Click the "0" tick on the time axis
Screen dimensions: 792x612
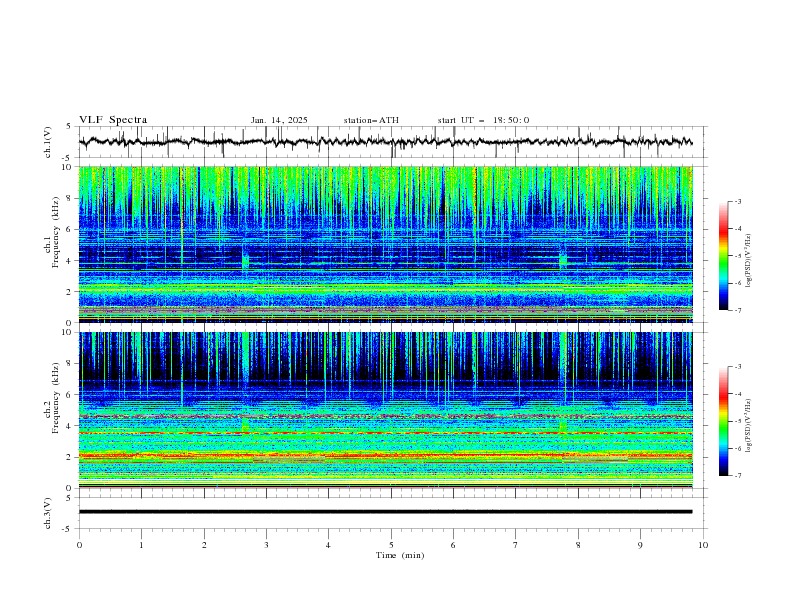pos(79,545)
